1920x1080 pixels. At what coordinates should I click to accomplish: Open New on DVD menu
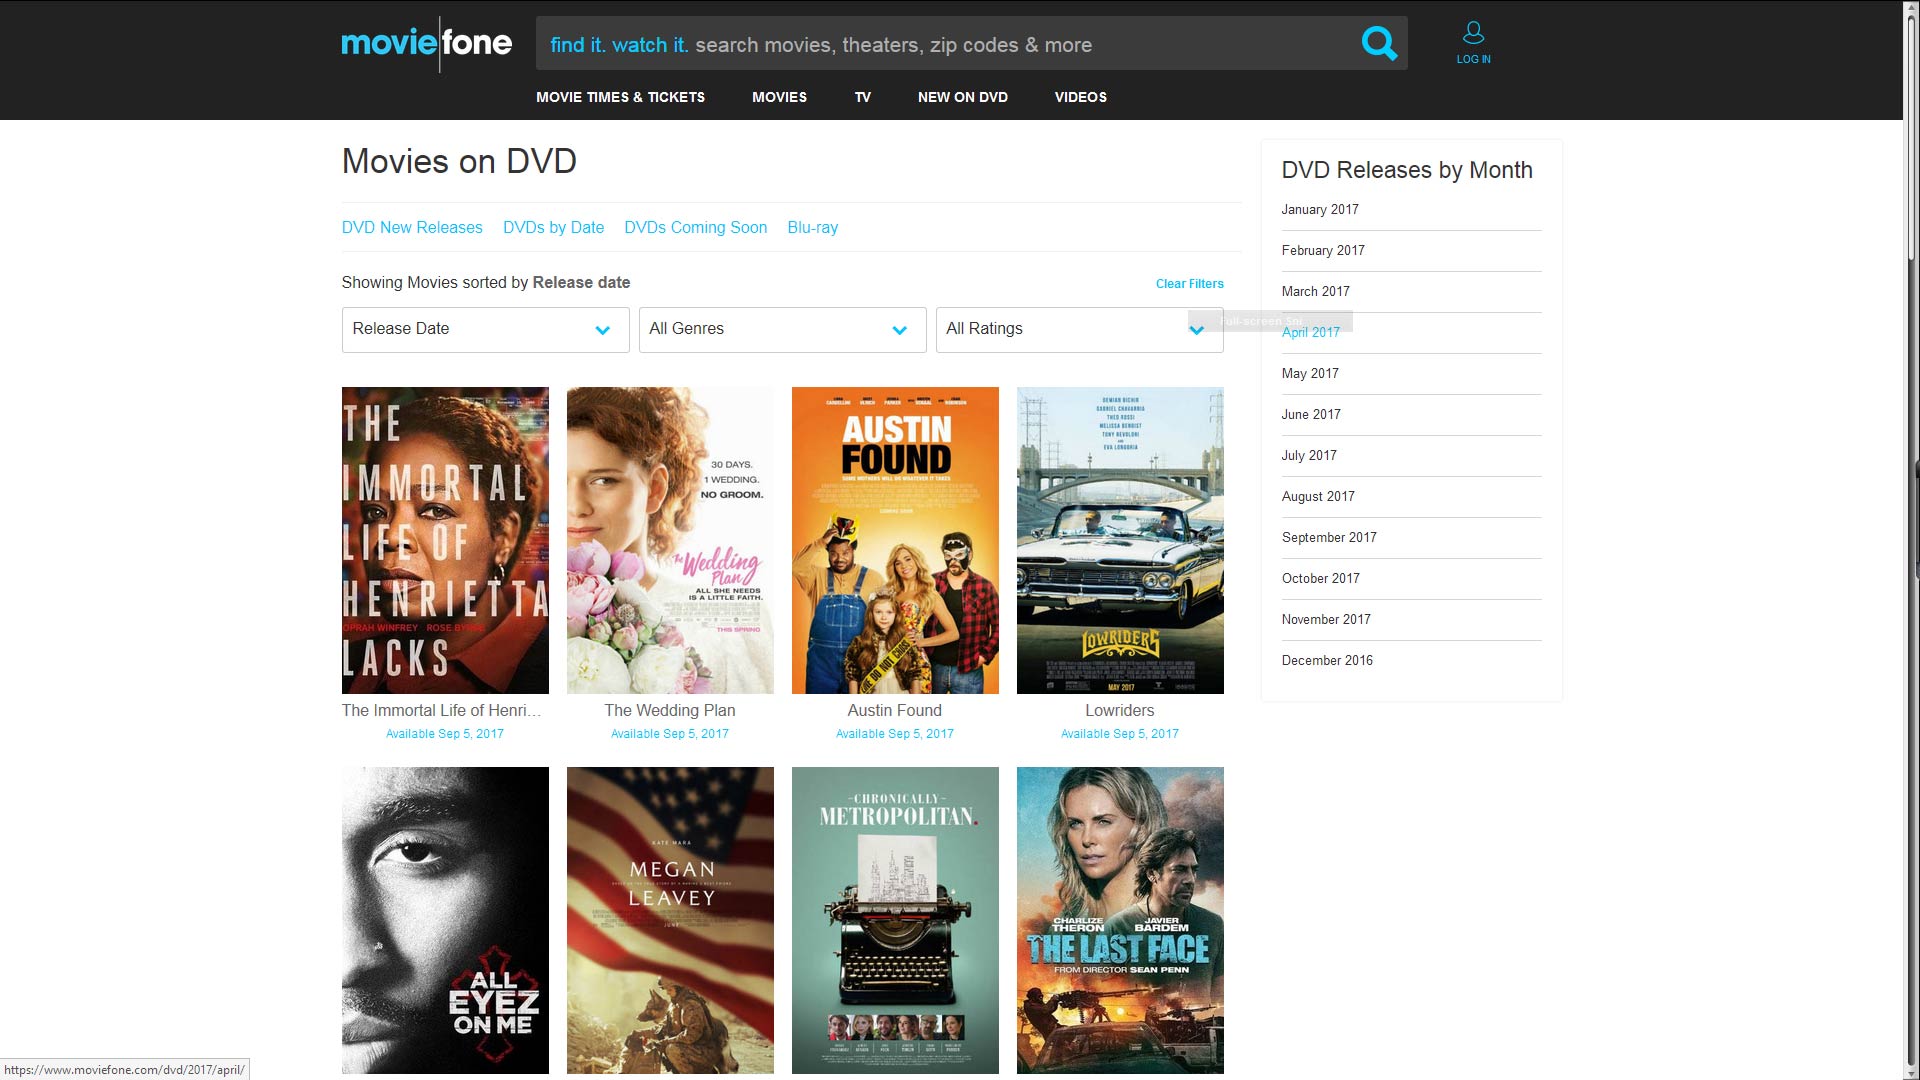coord(962,97)
